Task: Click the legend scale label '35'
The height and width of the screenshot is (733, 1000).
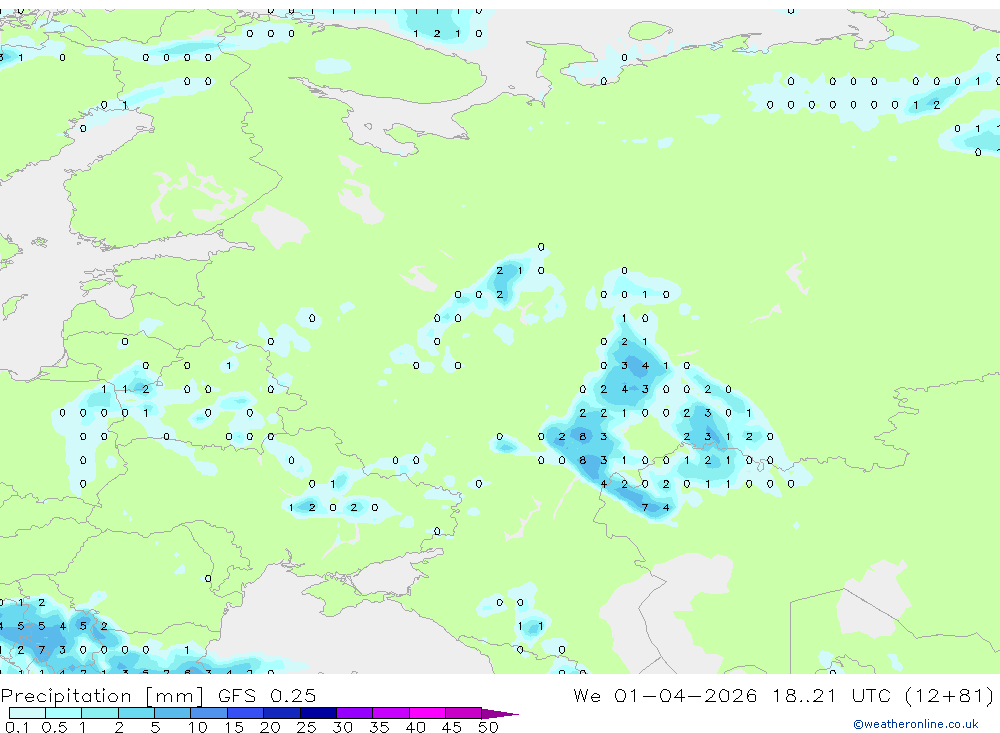Action: [x=379, y=727]
